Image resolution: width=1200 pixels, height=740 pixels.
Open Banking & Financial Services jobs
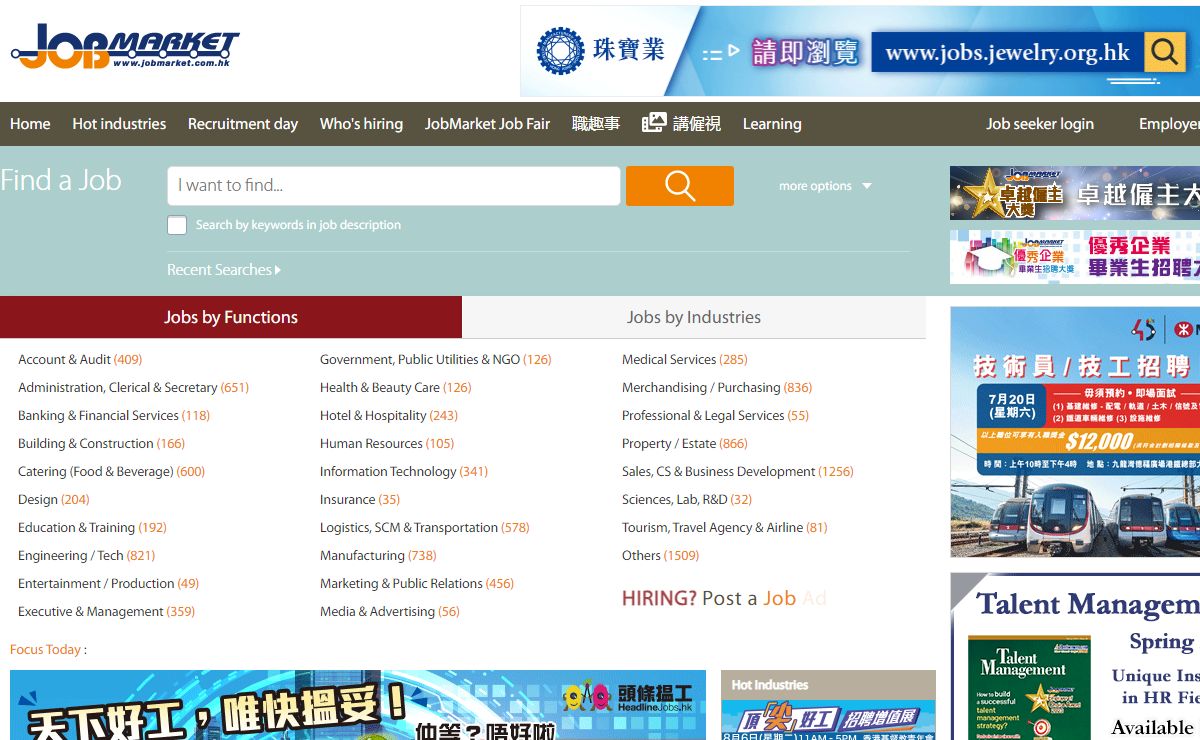coord(114,415)
